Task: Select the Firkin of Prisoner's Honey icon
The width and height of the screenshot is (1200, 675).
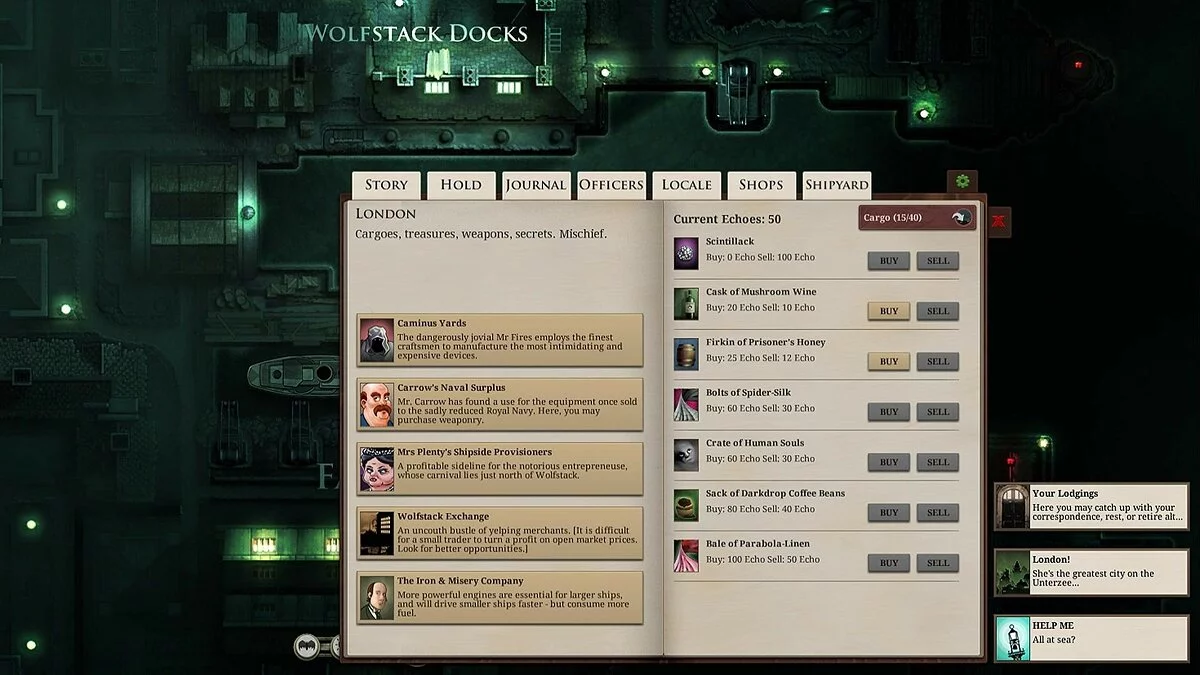Action: (x=686, y=352)
